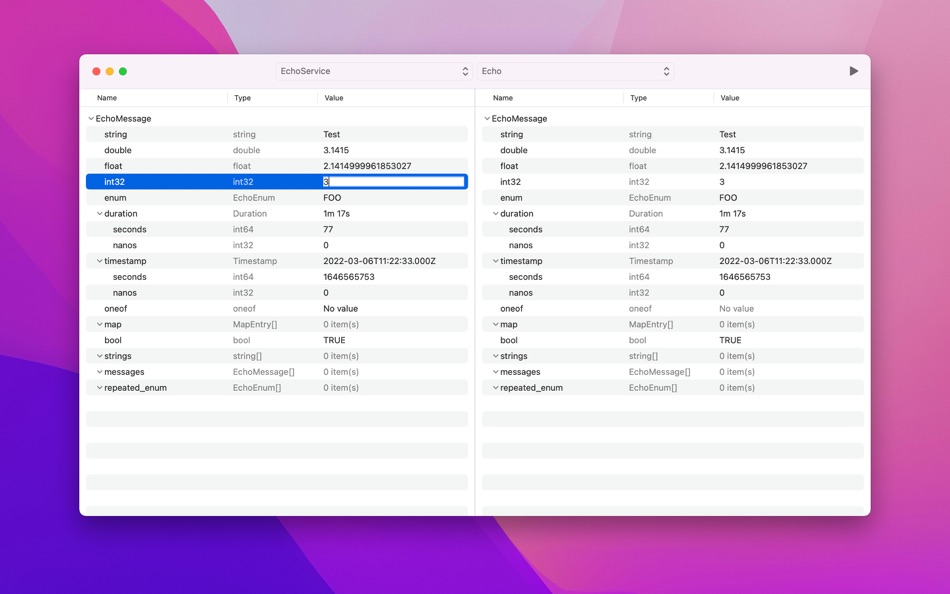The image size is (950, 594).
Task: Click the left pane Value column header
Action: (x=334, y=98)
